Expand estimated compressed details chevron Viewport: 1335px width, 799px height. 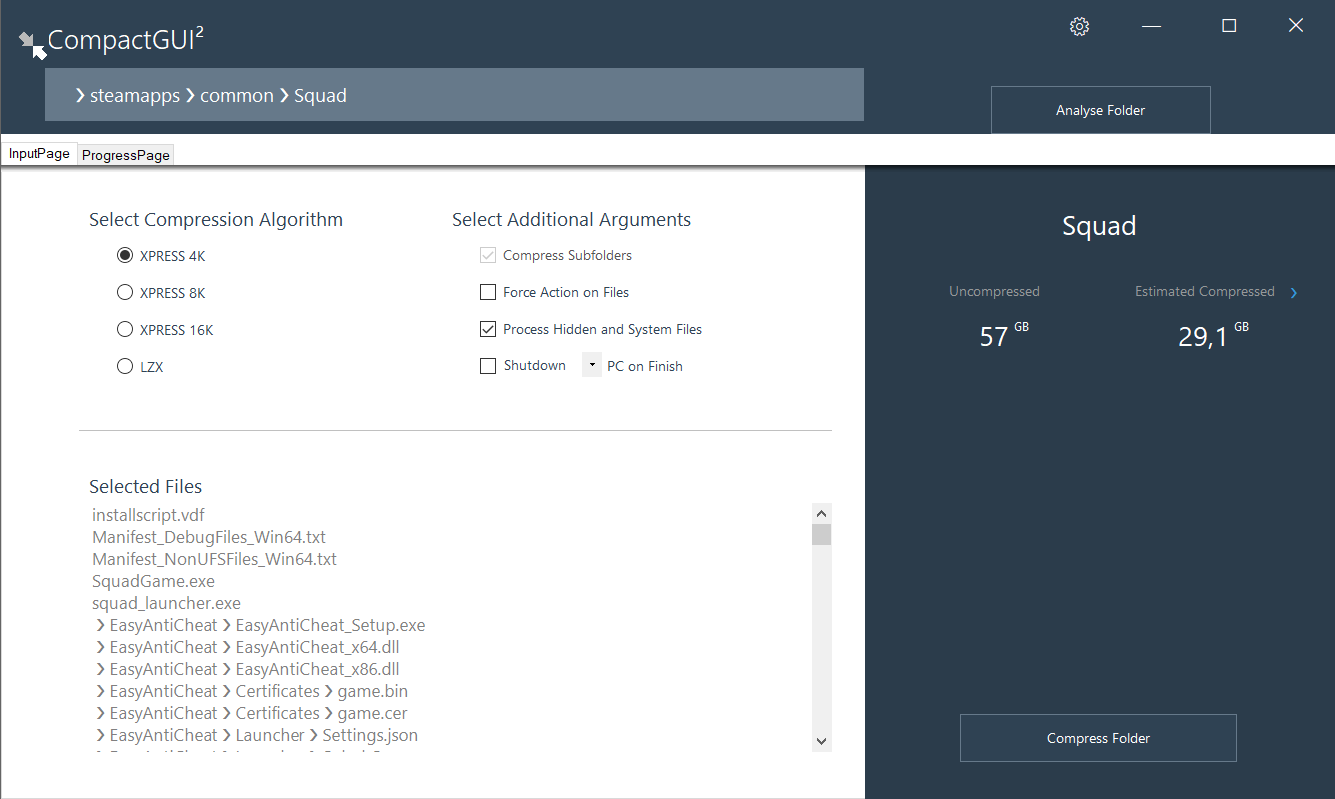(x=1294, y=293)
